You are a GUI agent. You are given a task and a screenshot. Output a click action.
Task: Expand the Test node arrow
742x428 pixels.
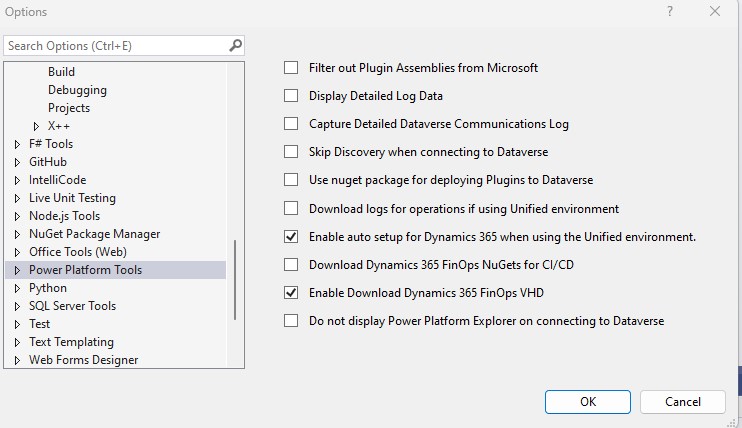18,324
